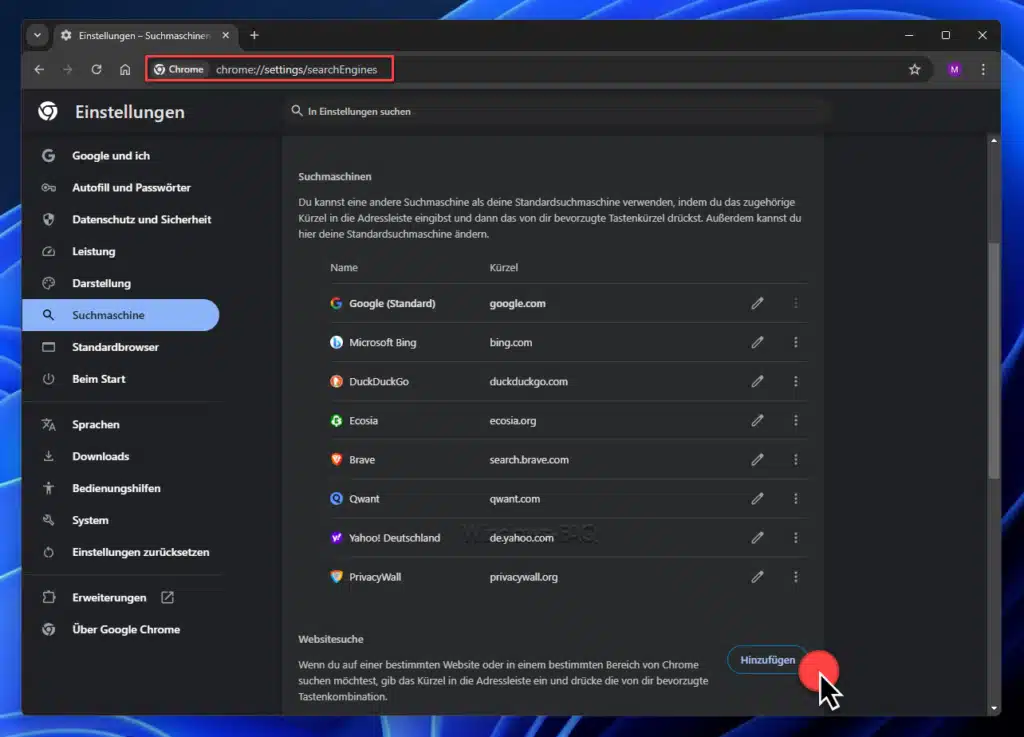
Task: Edit the PrivacyWall search engine entry
Action: (757, 577)
